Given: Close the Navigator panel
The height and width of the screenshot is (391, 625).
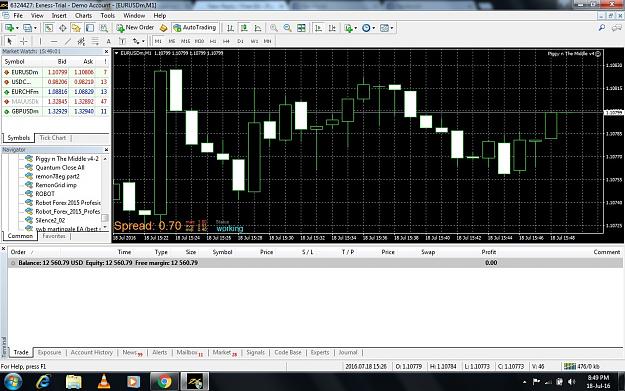Looking at the screenshot, I should (106, 150).
